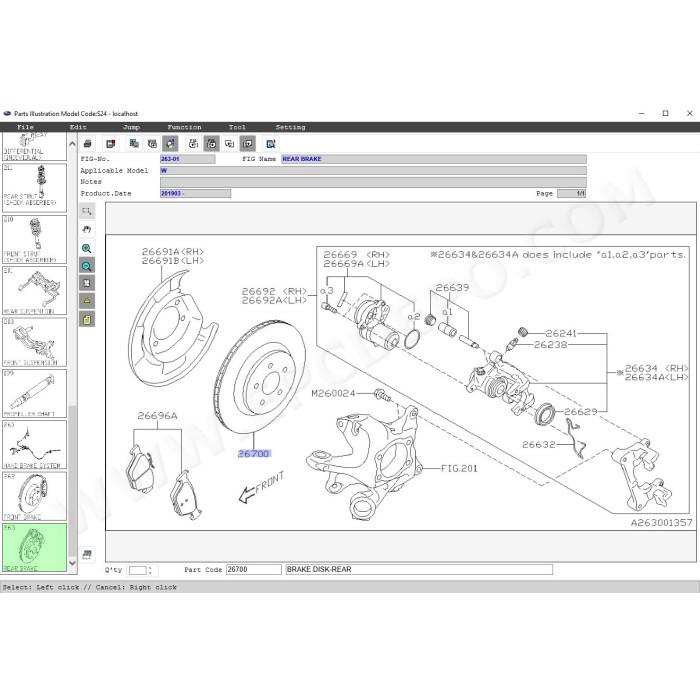Click the yellow notes page tool icon

point(87,319)
